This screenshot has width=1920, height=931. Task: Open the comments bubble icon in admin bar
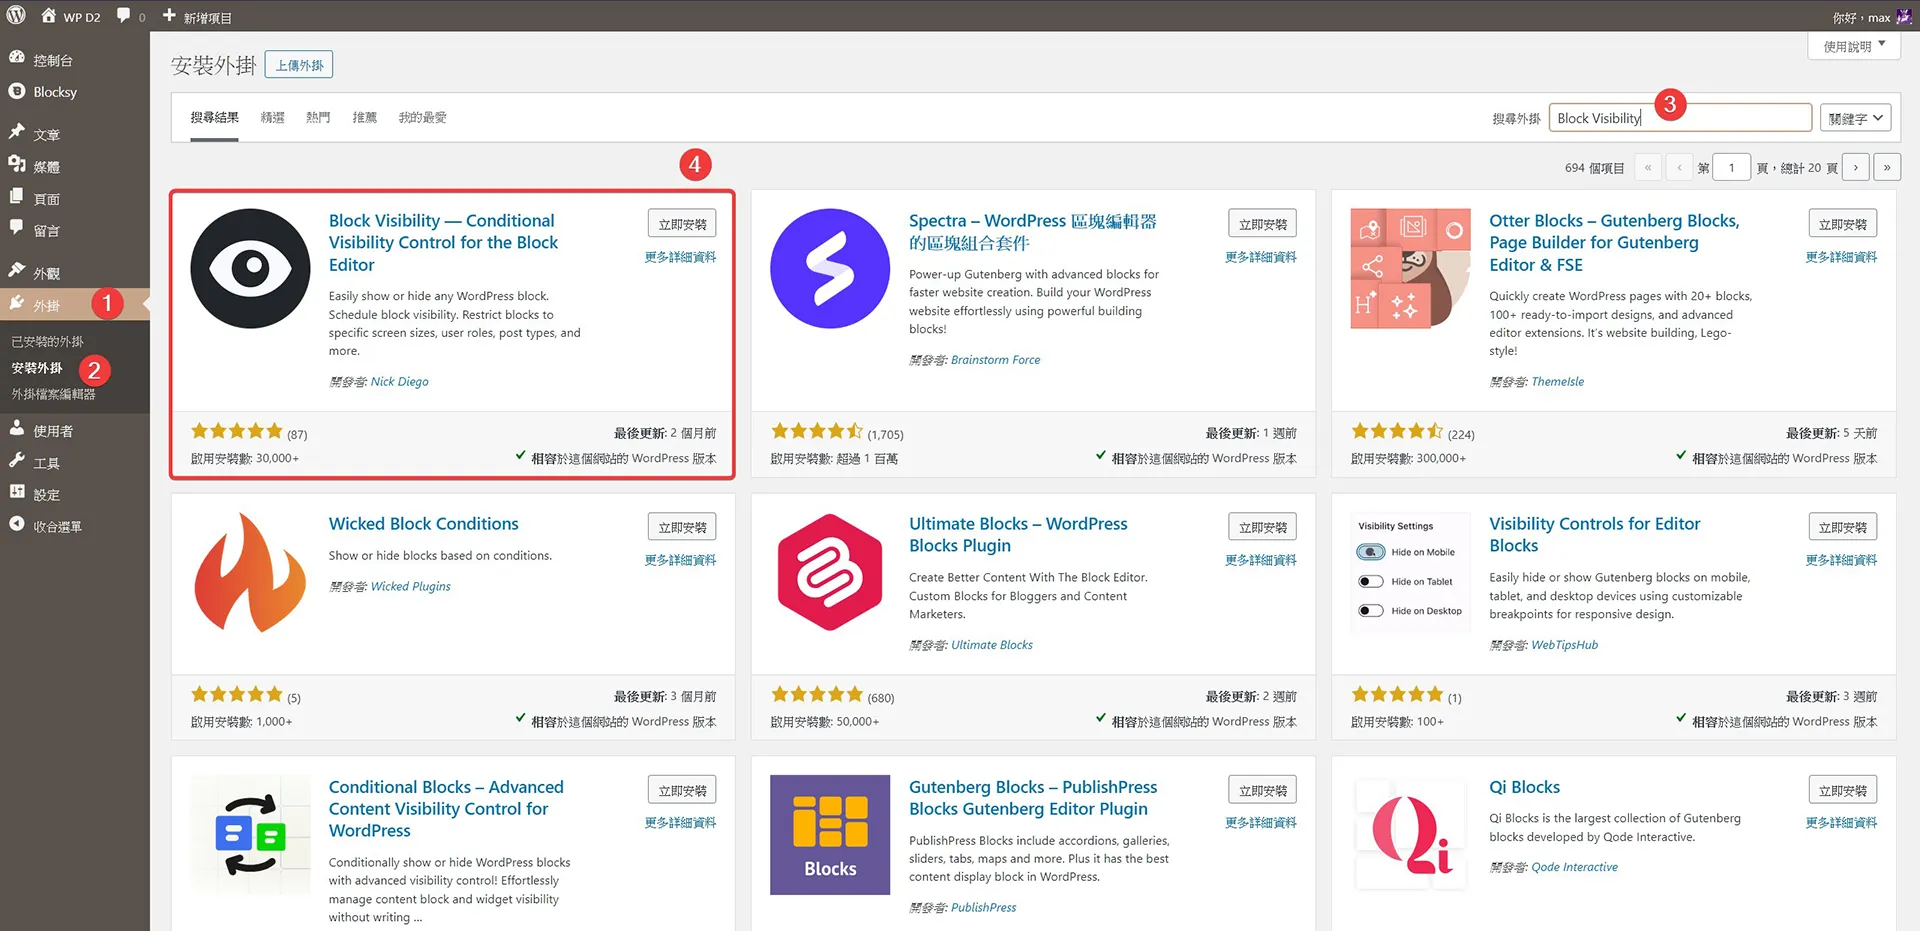[124, 16]
